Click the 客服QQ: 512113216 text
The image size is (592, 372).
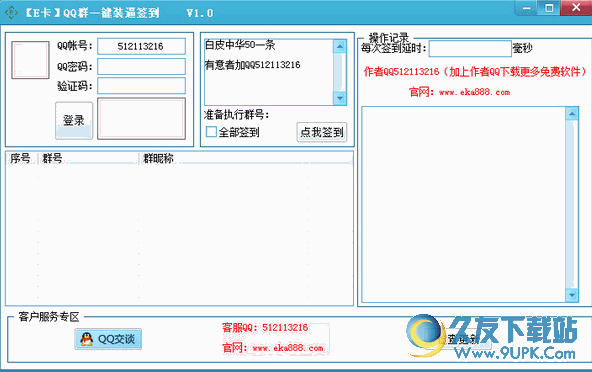265,327
